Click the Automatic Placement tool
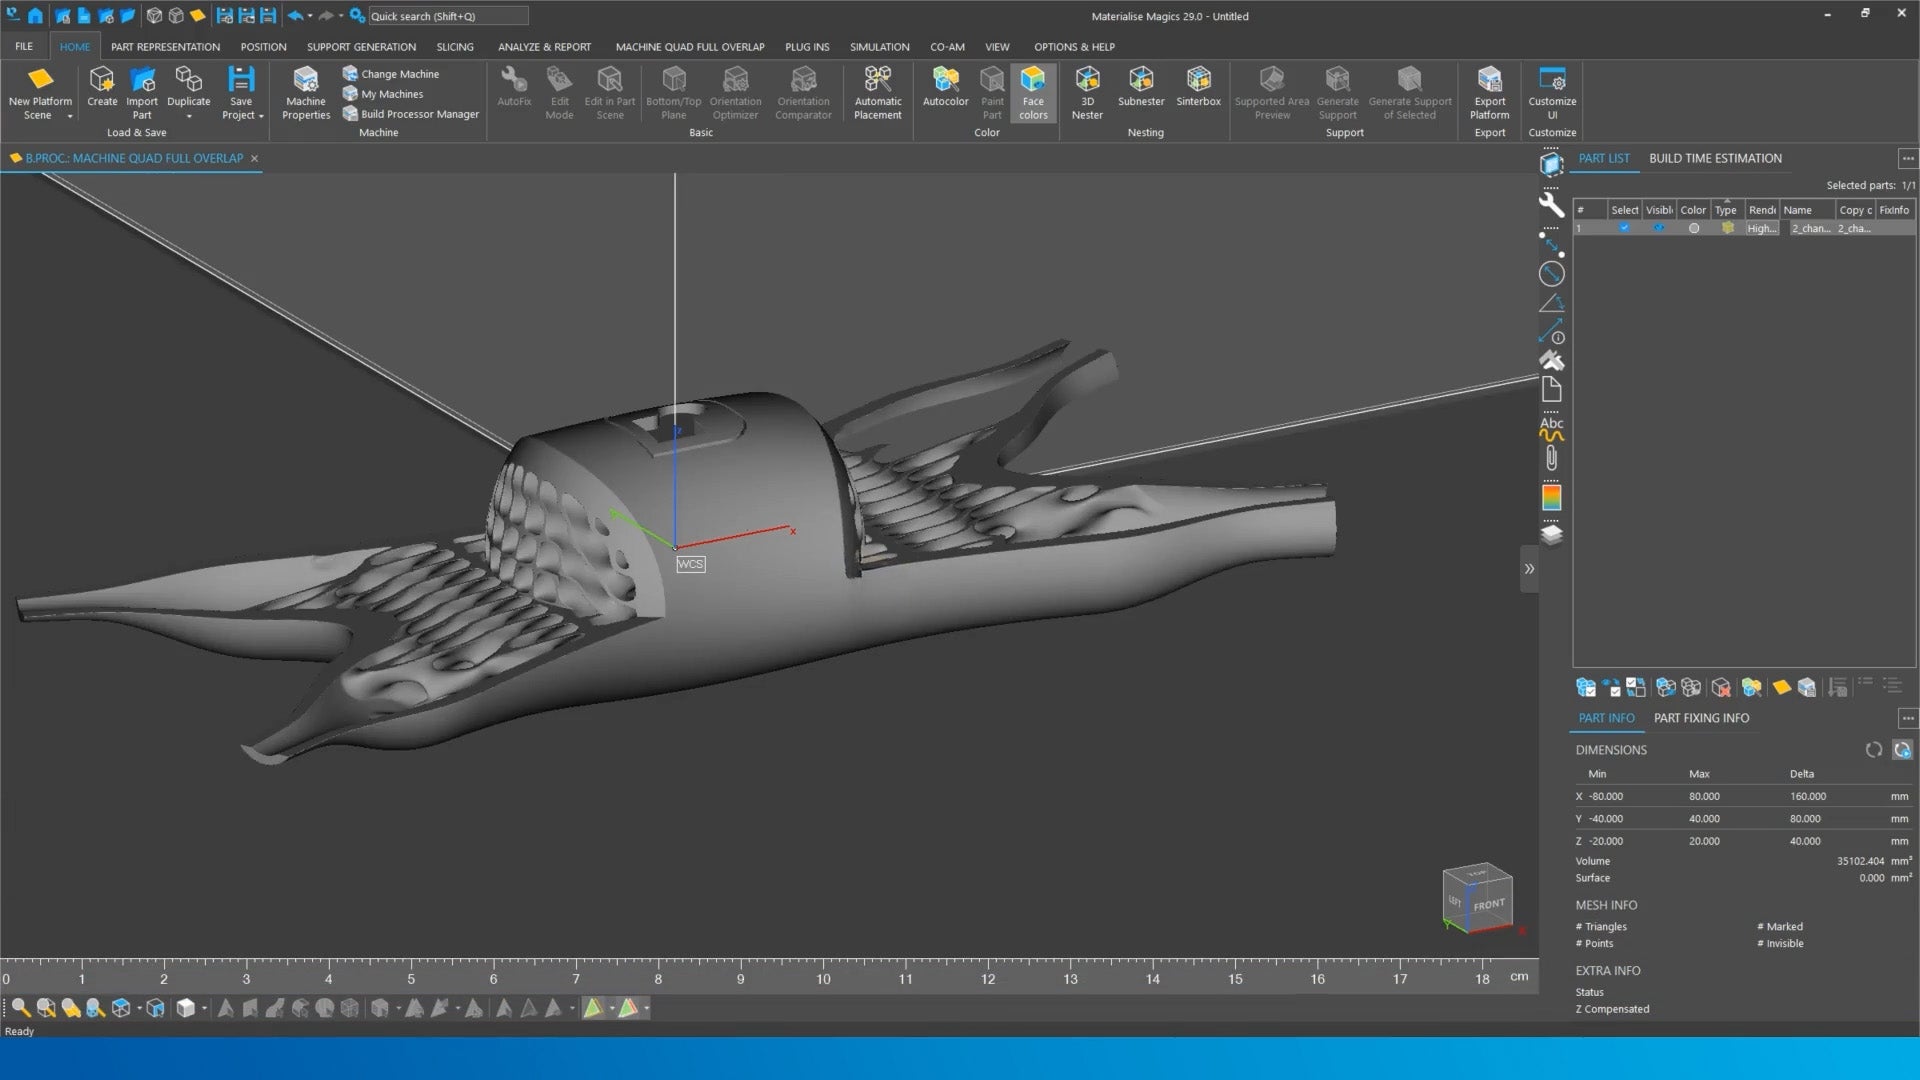Viewport: 1920px width, 1080px height. tap(877, 92)
